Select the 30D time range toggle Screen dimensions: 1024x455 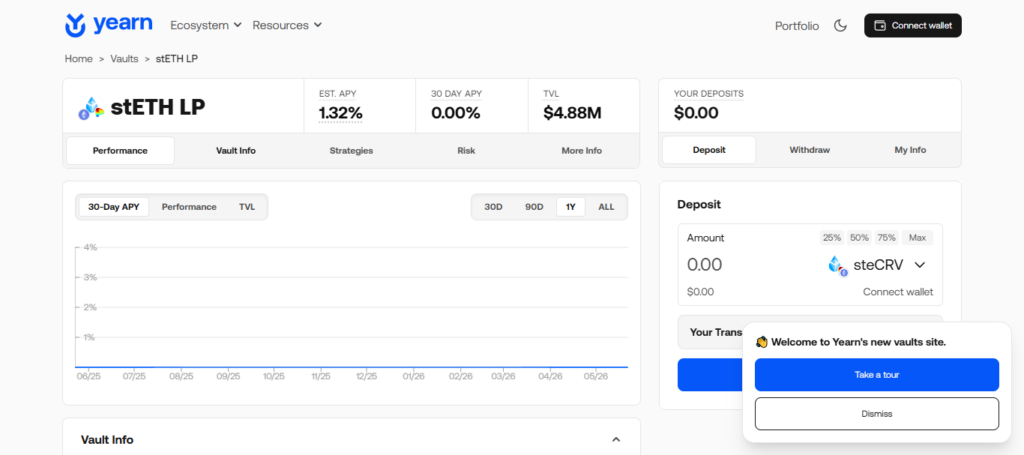(493, 207)
